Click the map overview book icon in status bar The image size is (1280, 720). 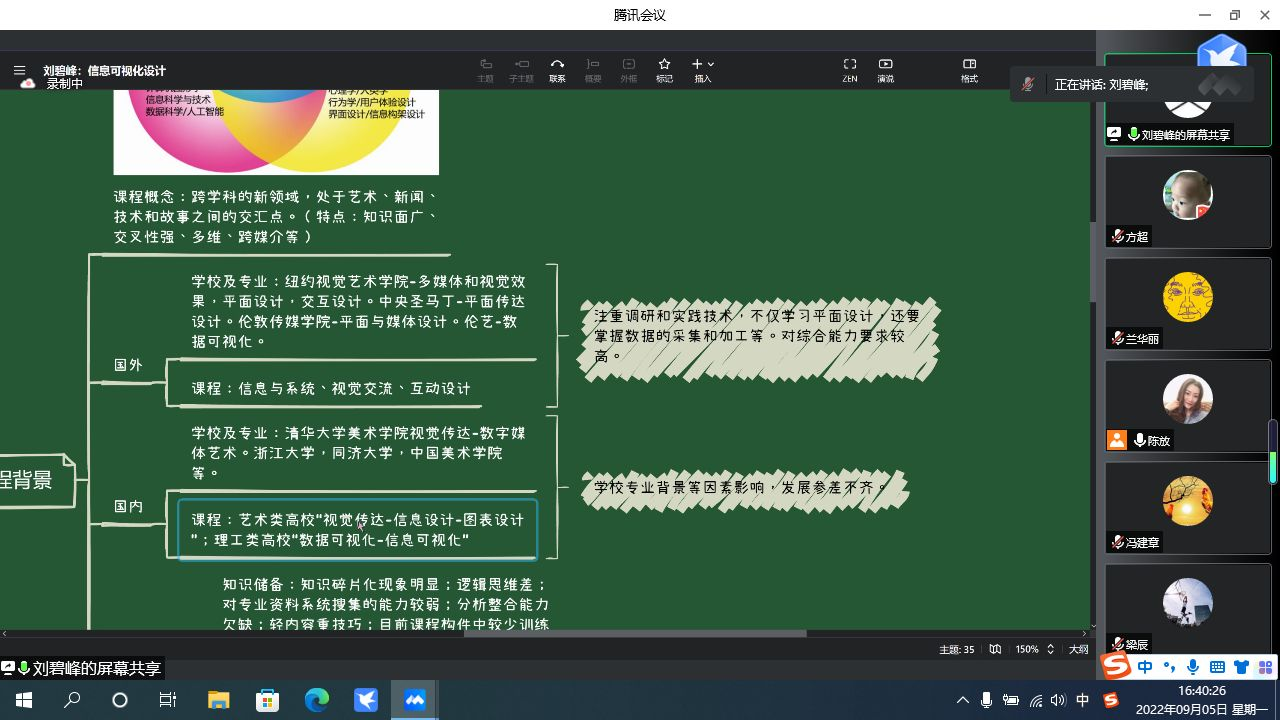pos(995,649)
